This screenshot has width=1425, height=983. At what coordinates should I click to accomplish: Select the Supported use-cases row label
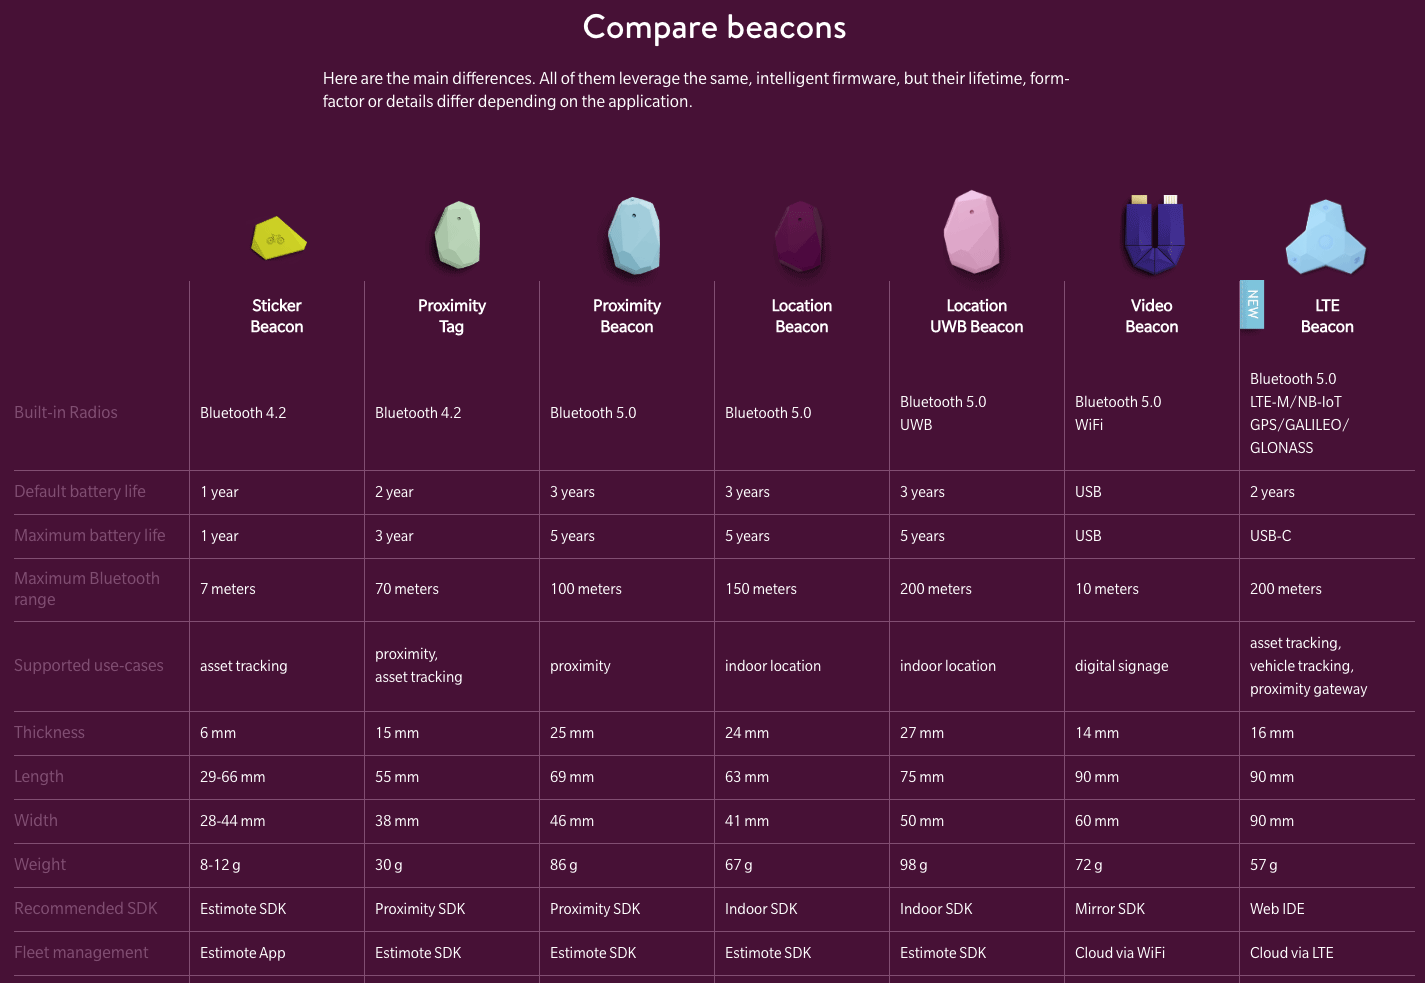point(89,665)
